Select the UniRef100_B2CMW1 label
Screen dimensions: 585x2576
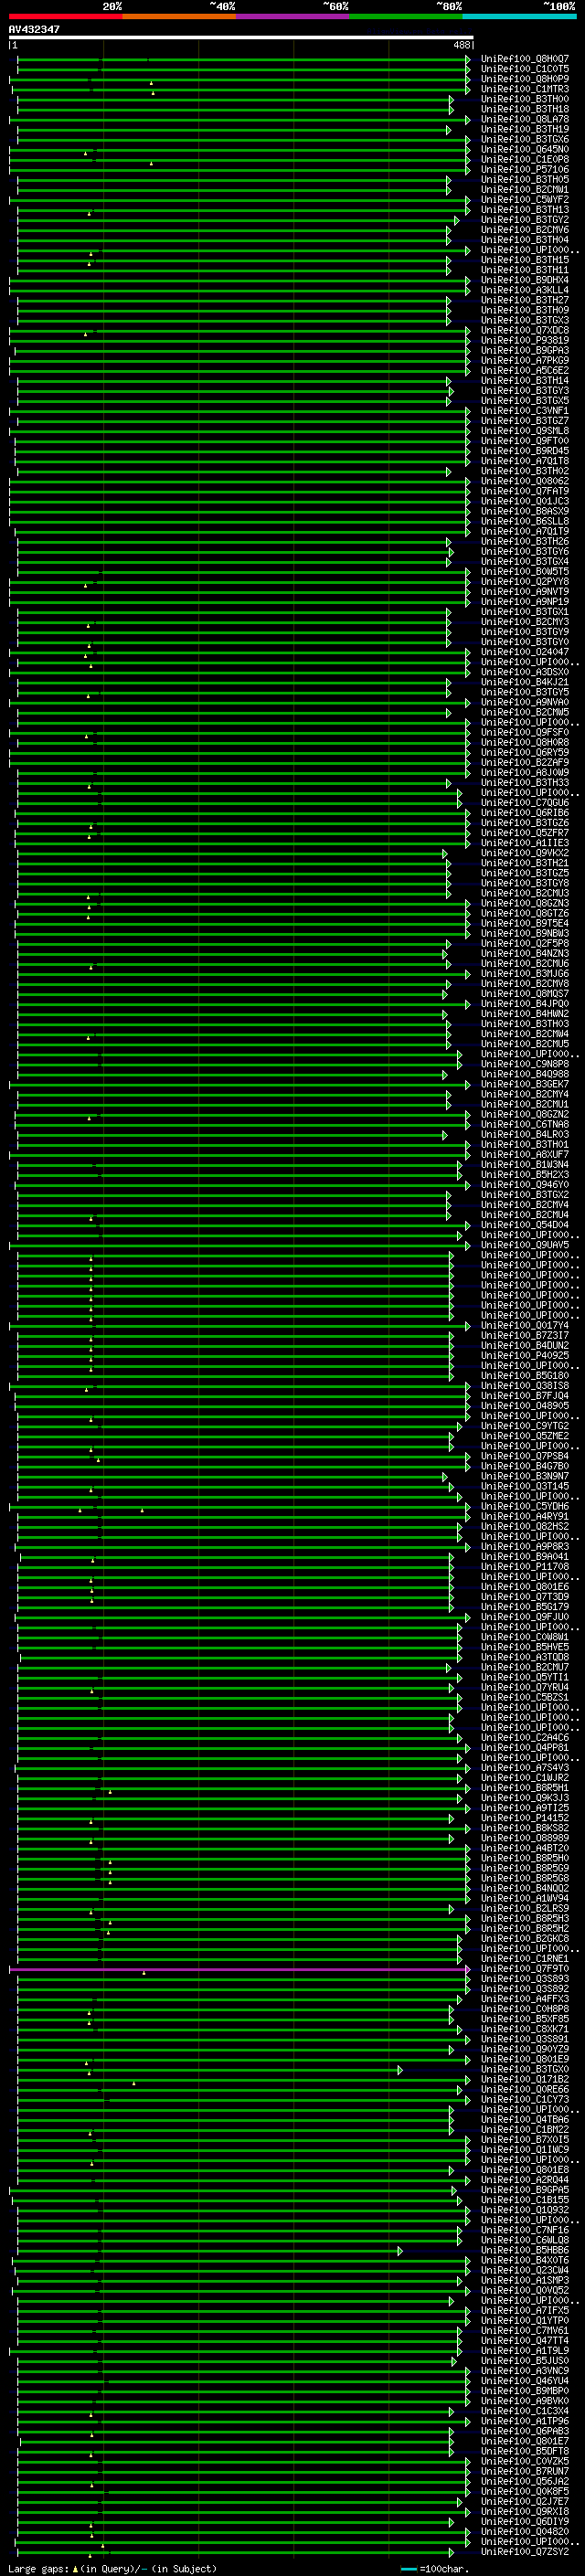[x=525, y=189]
